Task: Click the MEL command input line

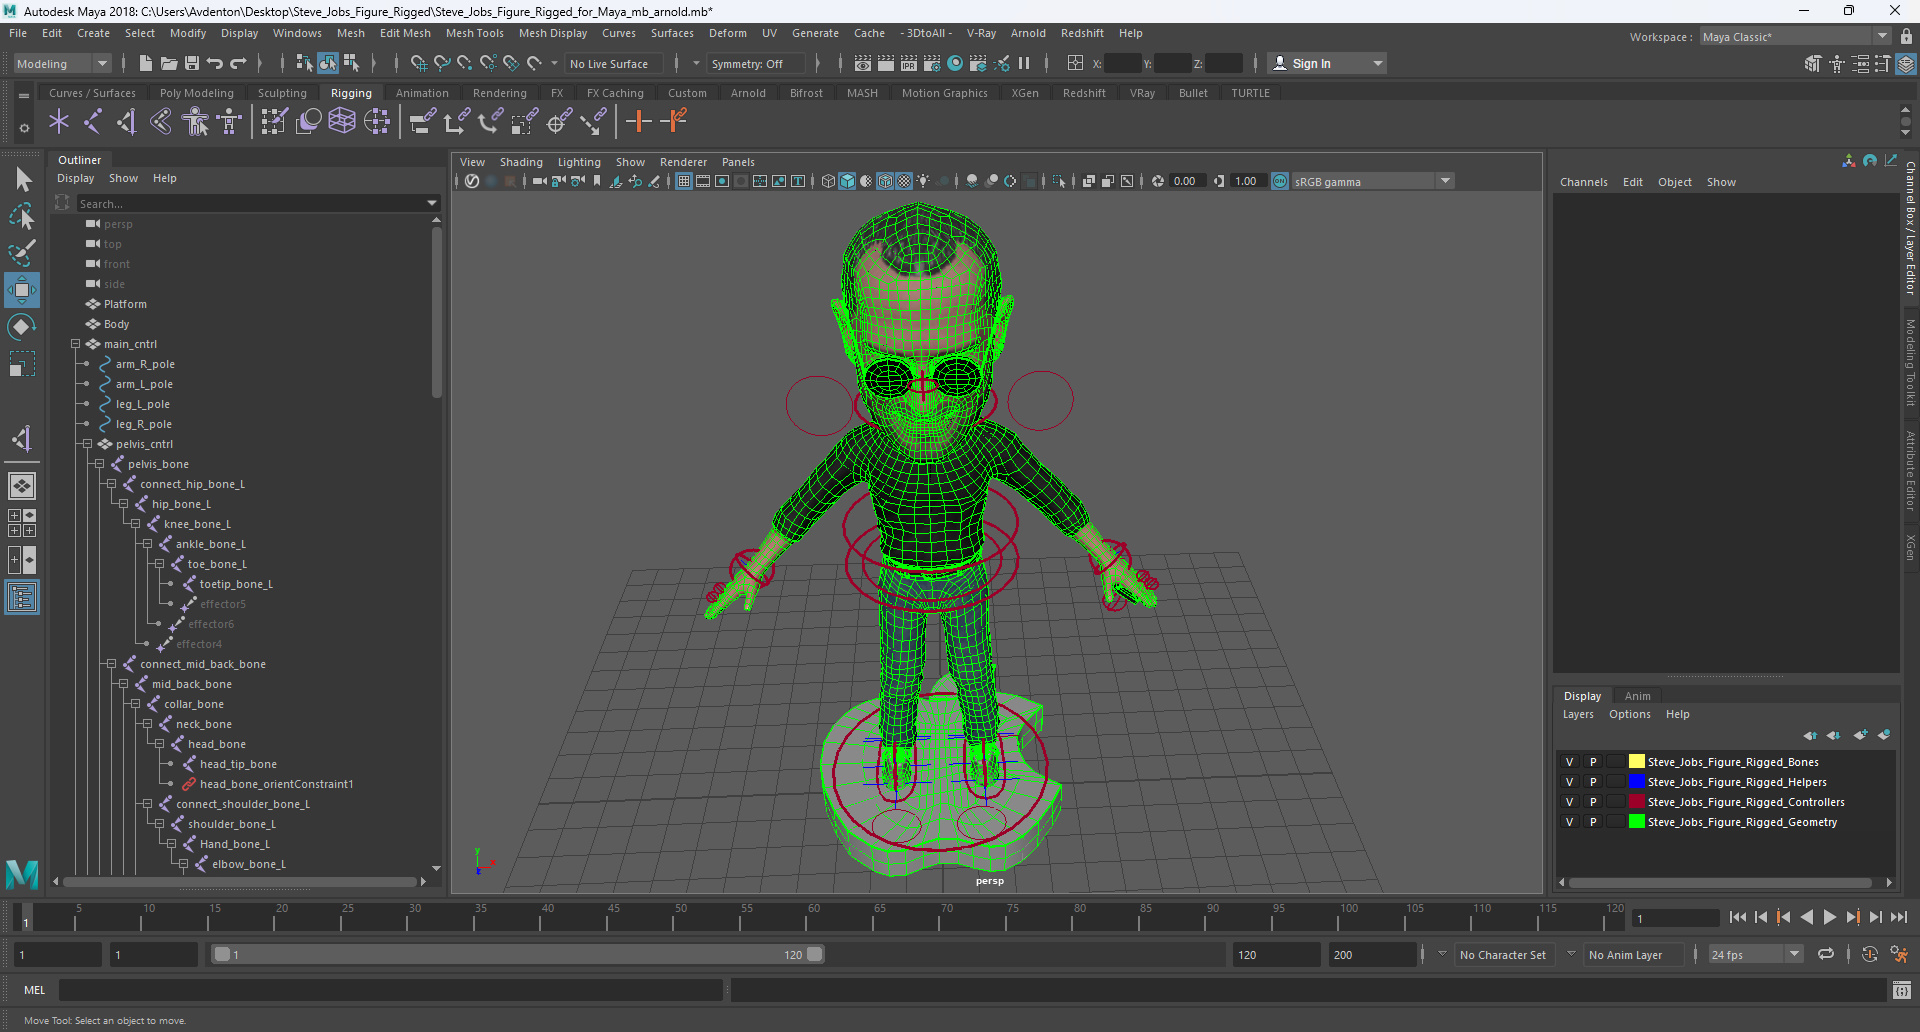Action: pos(390,990)
